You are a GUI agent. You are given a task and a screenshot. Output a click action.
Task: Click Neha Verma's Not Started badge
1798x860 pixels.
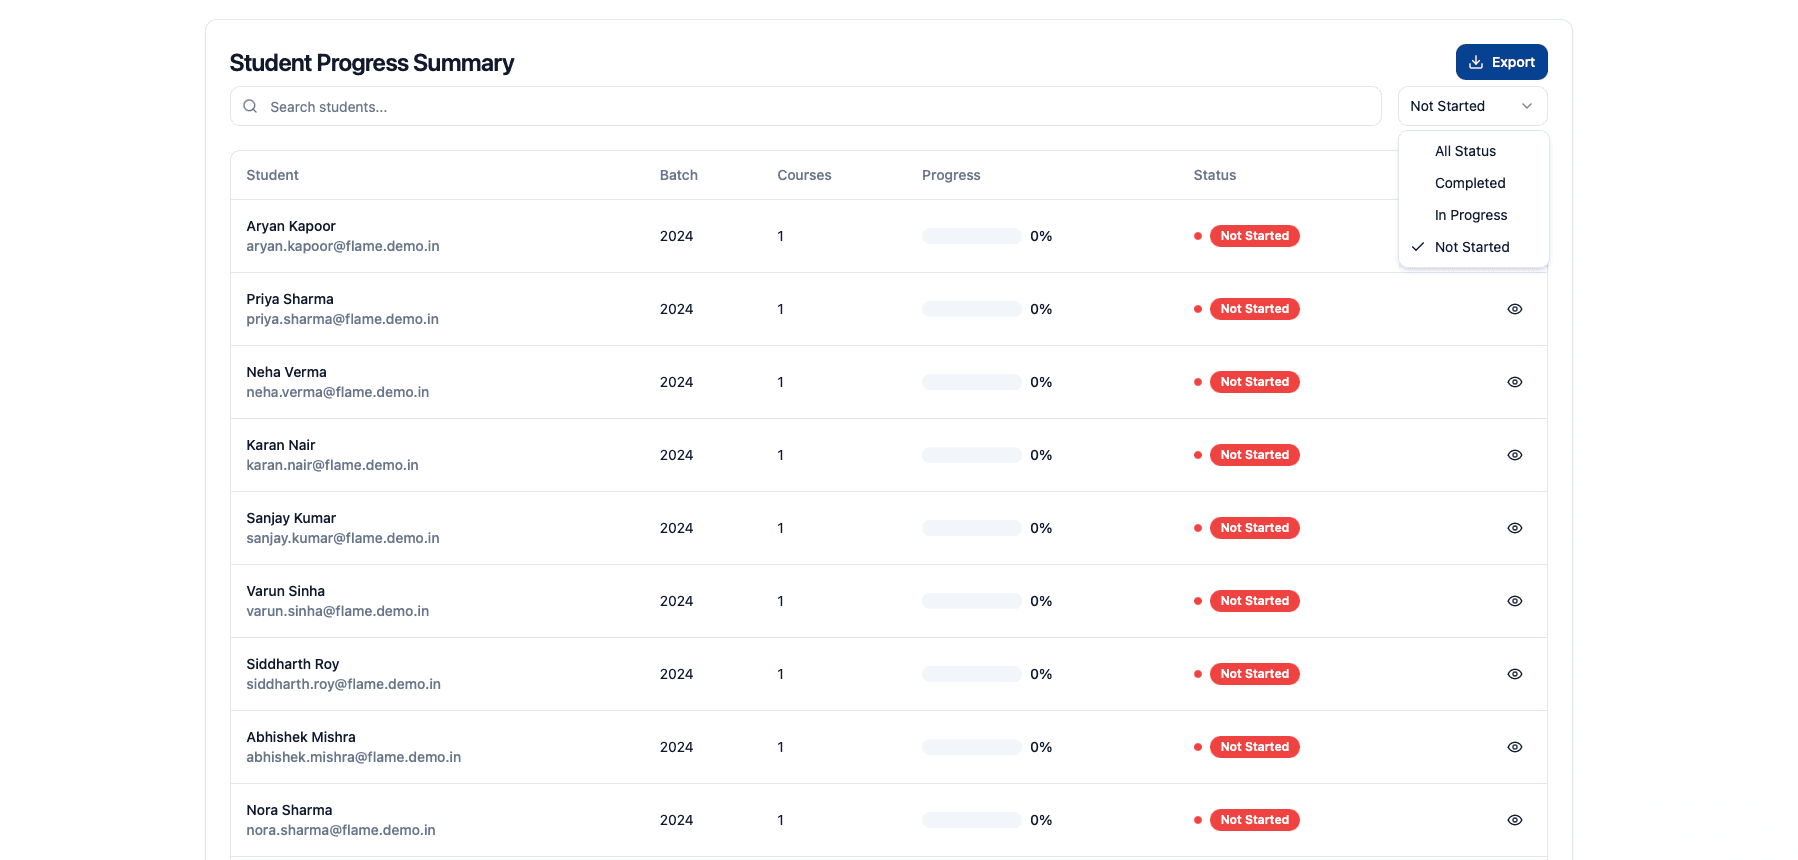click(1254, 382)
